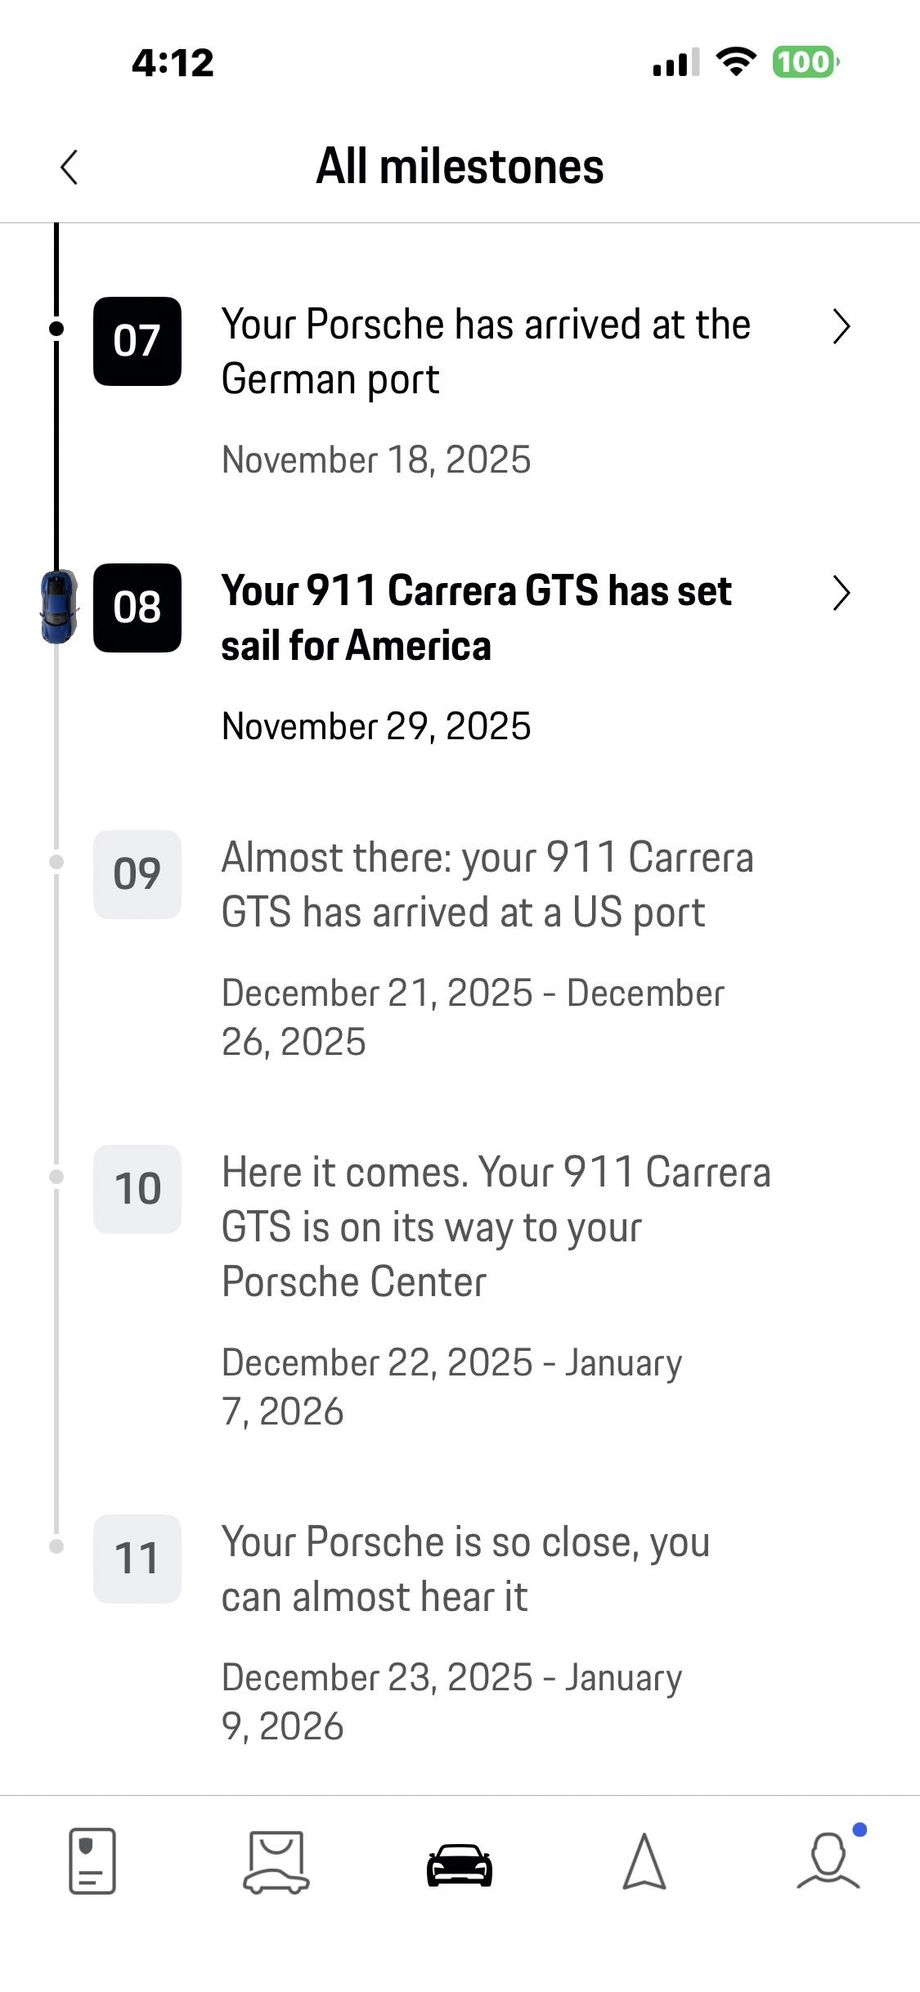Tap the 07 milestone number badge
This screenshot has width=920, height=1992.
pyautogui.click(x=137, y=341)
